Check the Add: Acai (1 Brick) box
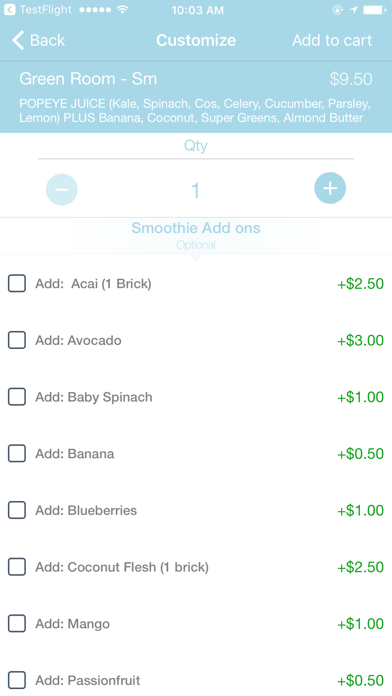The height and width of the screenshot is (696, 392). click(x=17, y=283)
